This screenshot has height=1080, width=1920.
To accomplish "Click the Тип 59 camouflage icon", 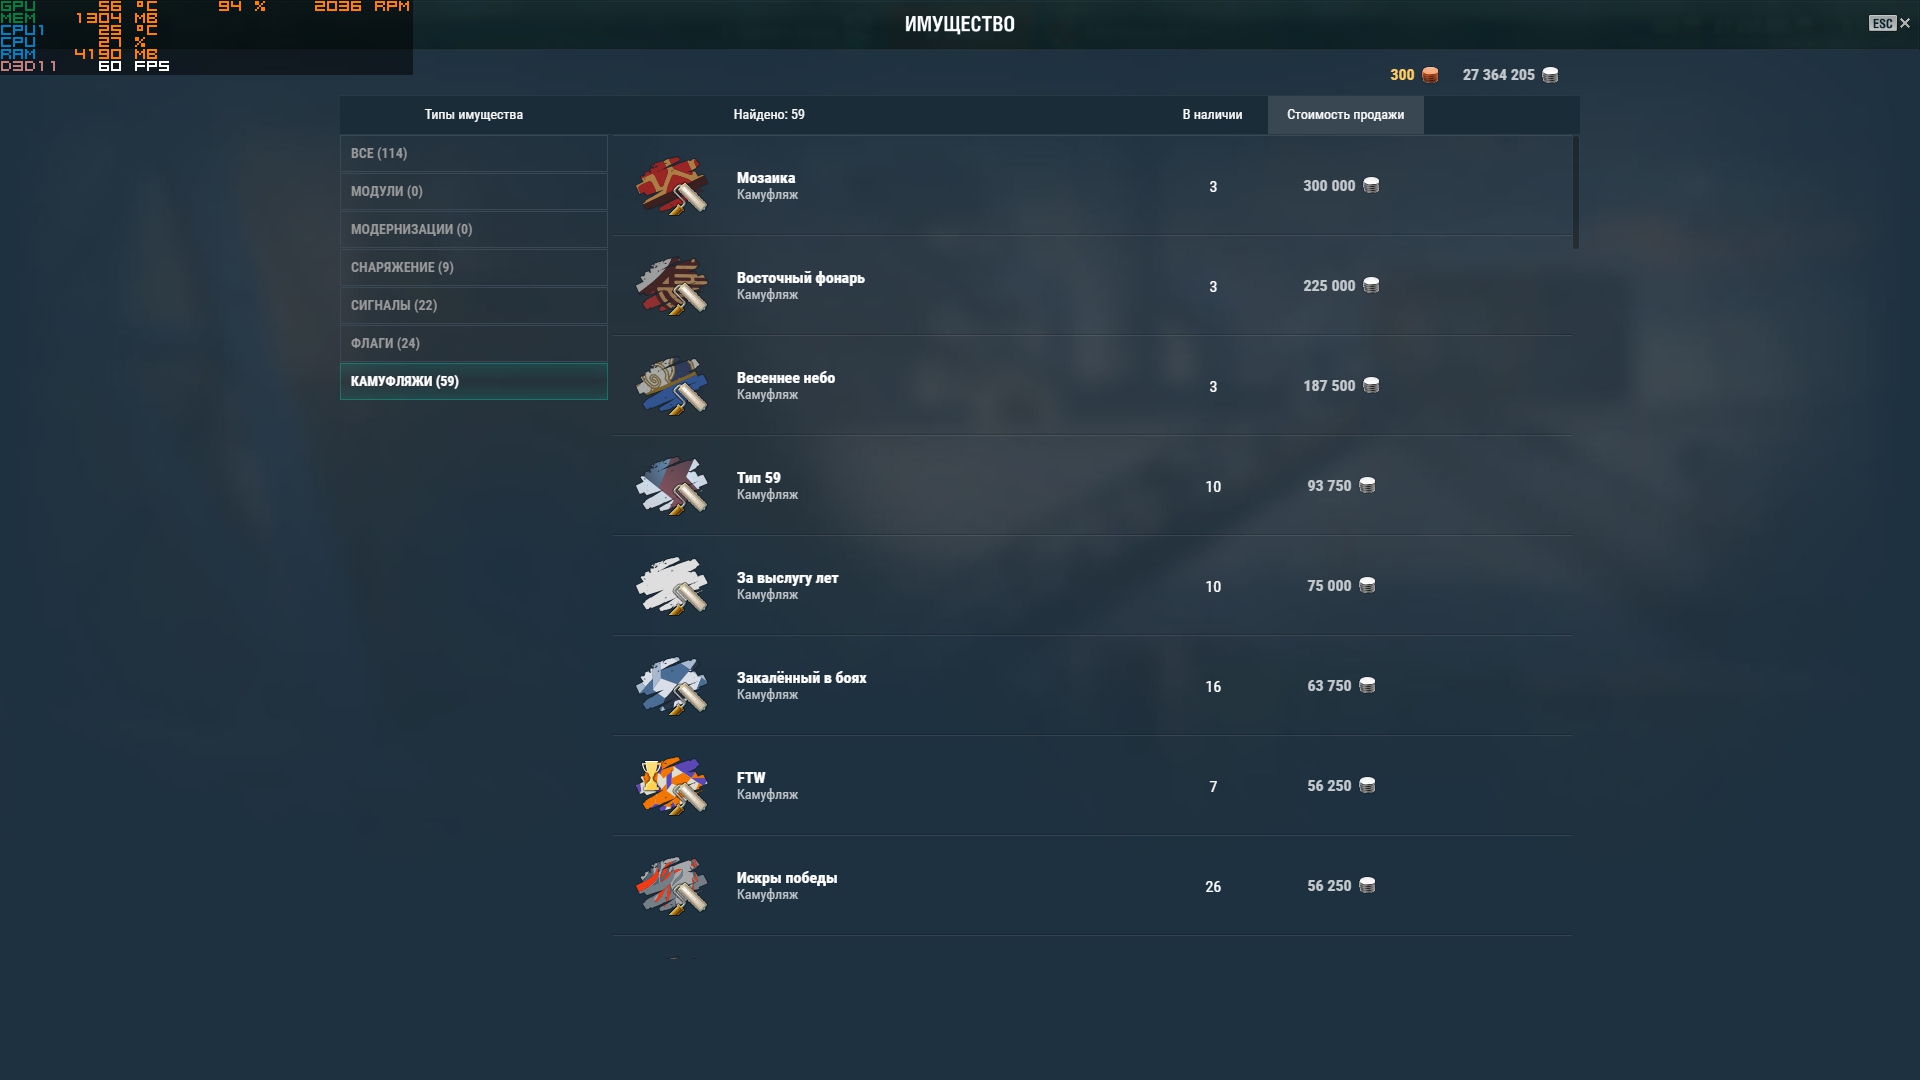I will tap(672, 485).
